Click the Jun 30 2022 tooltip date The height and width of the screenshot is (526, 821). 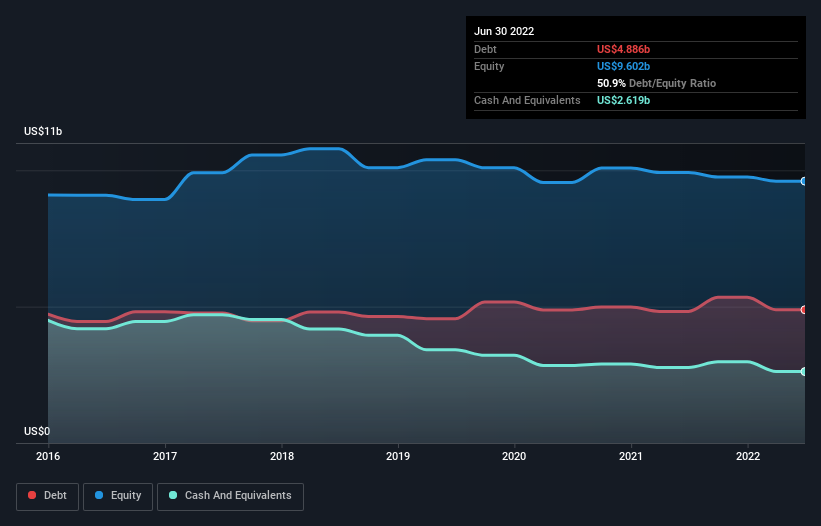point(504,31)
